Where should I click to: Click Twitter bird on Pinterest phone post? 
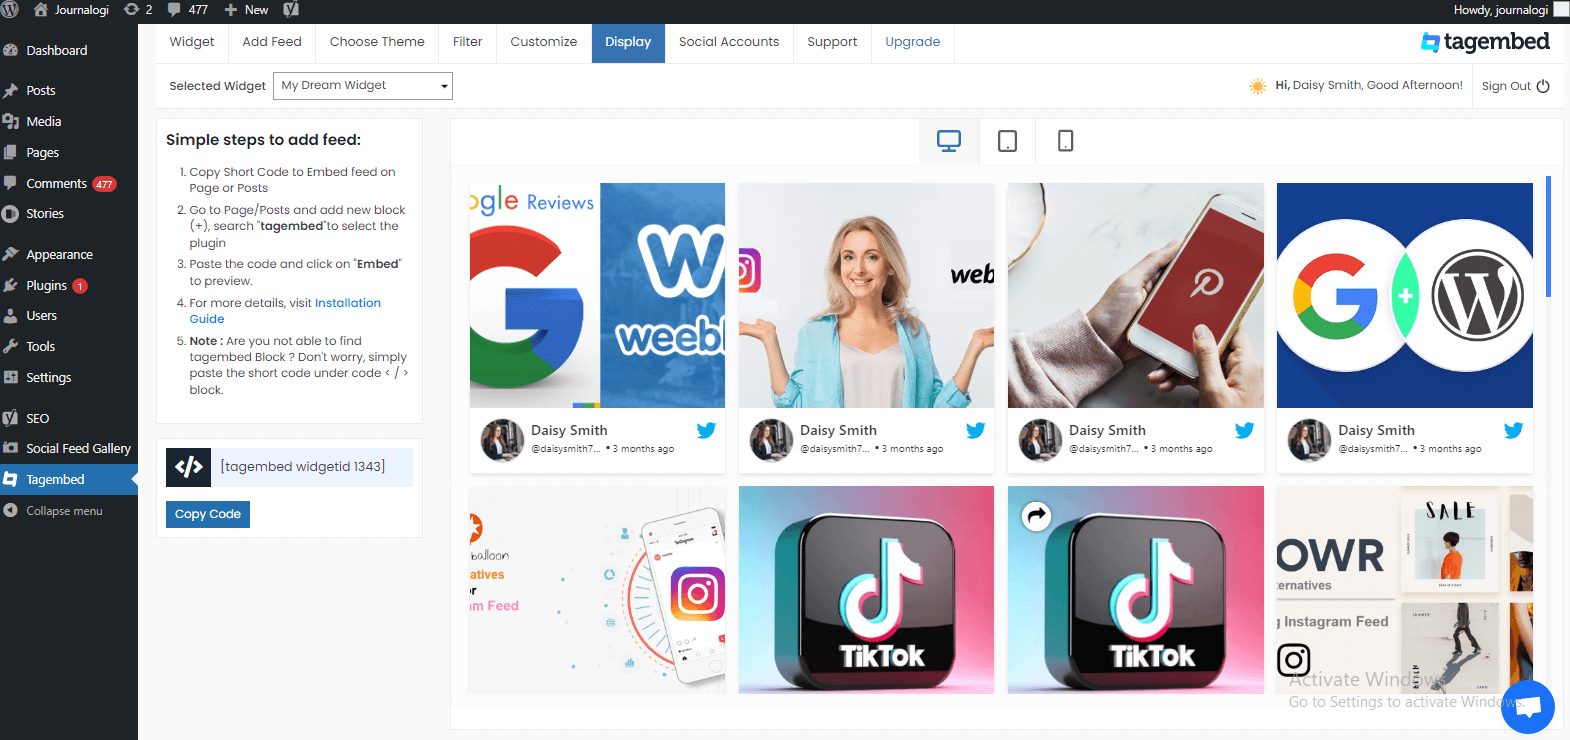click(1244, 430)
